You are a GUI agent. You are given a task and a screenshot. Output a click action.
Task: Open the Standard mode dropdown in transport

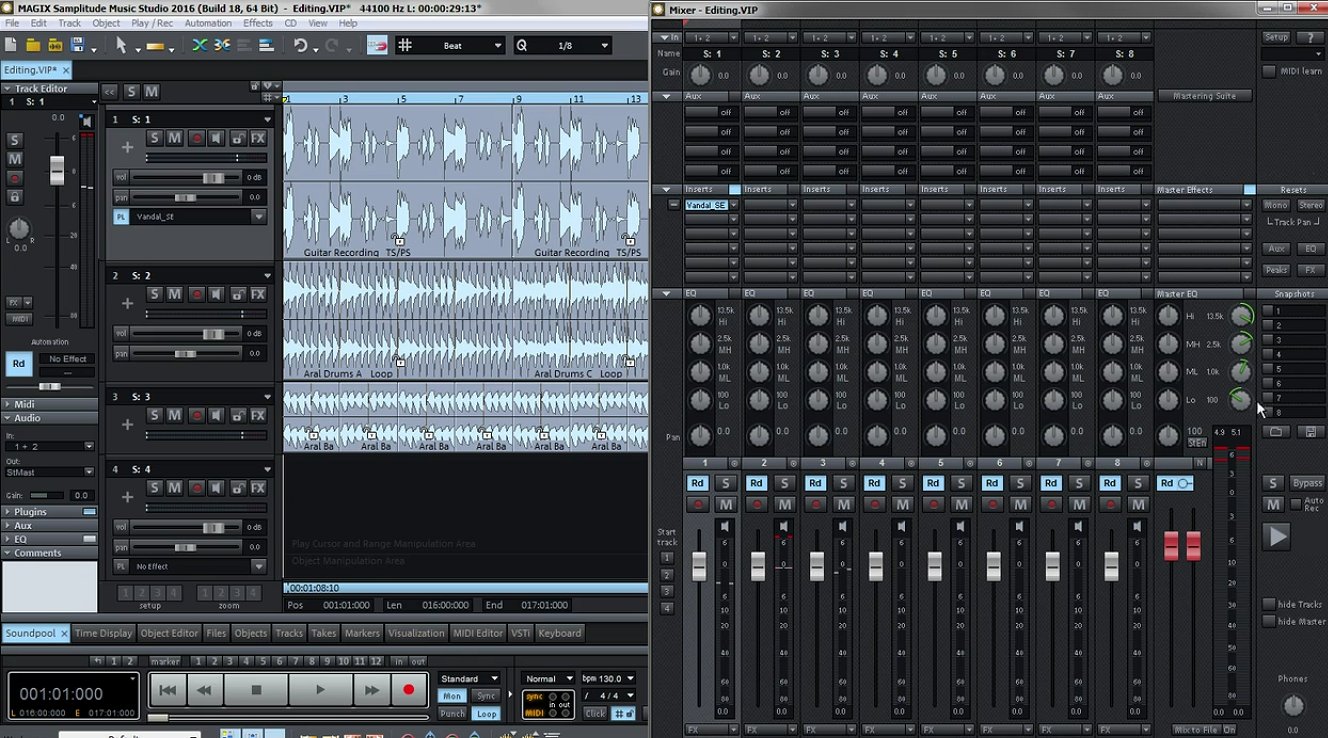pyautogui.click(x=469, y=678)
